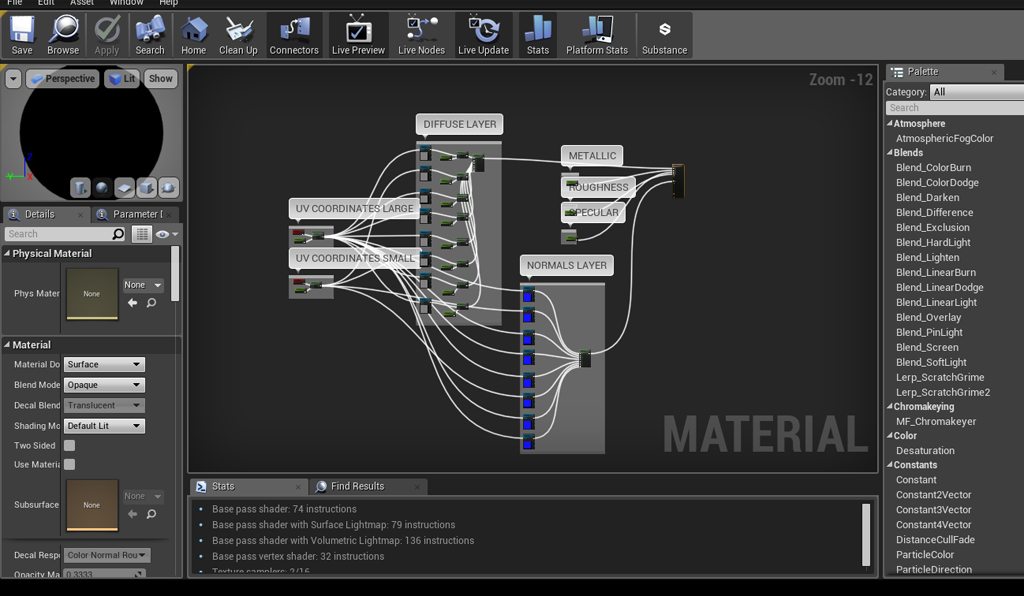Tick the Use Material Attributes checkbox

(70, 464)
